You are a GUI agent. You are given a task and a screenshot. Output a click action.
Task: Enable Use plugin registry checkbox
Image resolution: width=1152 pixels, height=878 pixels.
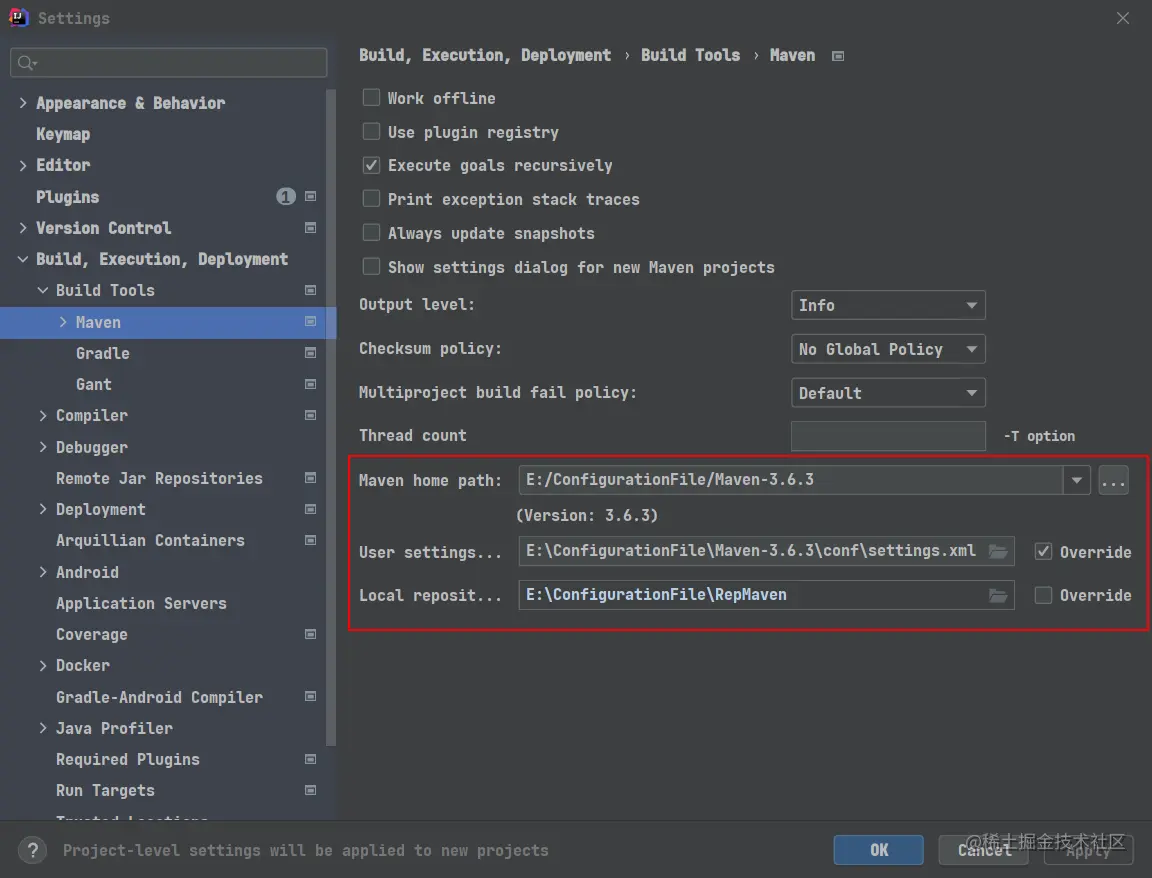[x=372, y=132]
